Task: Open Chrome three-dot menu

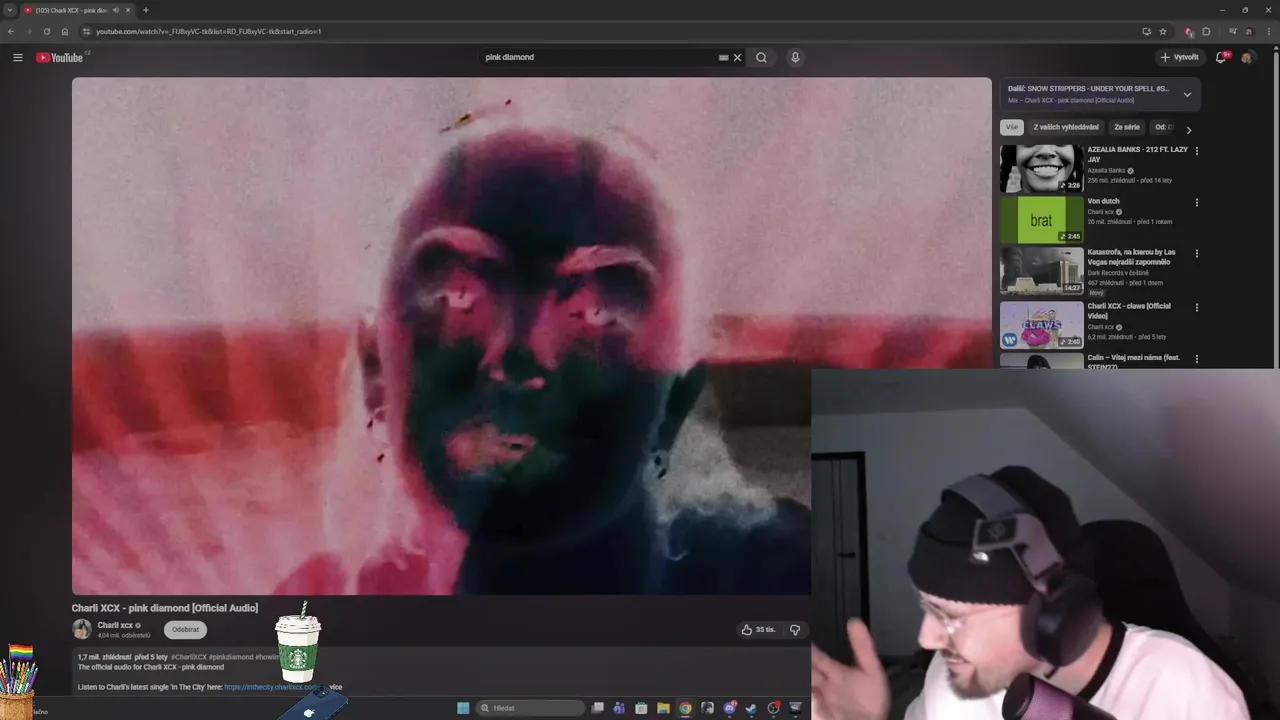Action: pos(1269,31)
